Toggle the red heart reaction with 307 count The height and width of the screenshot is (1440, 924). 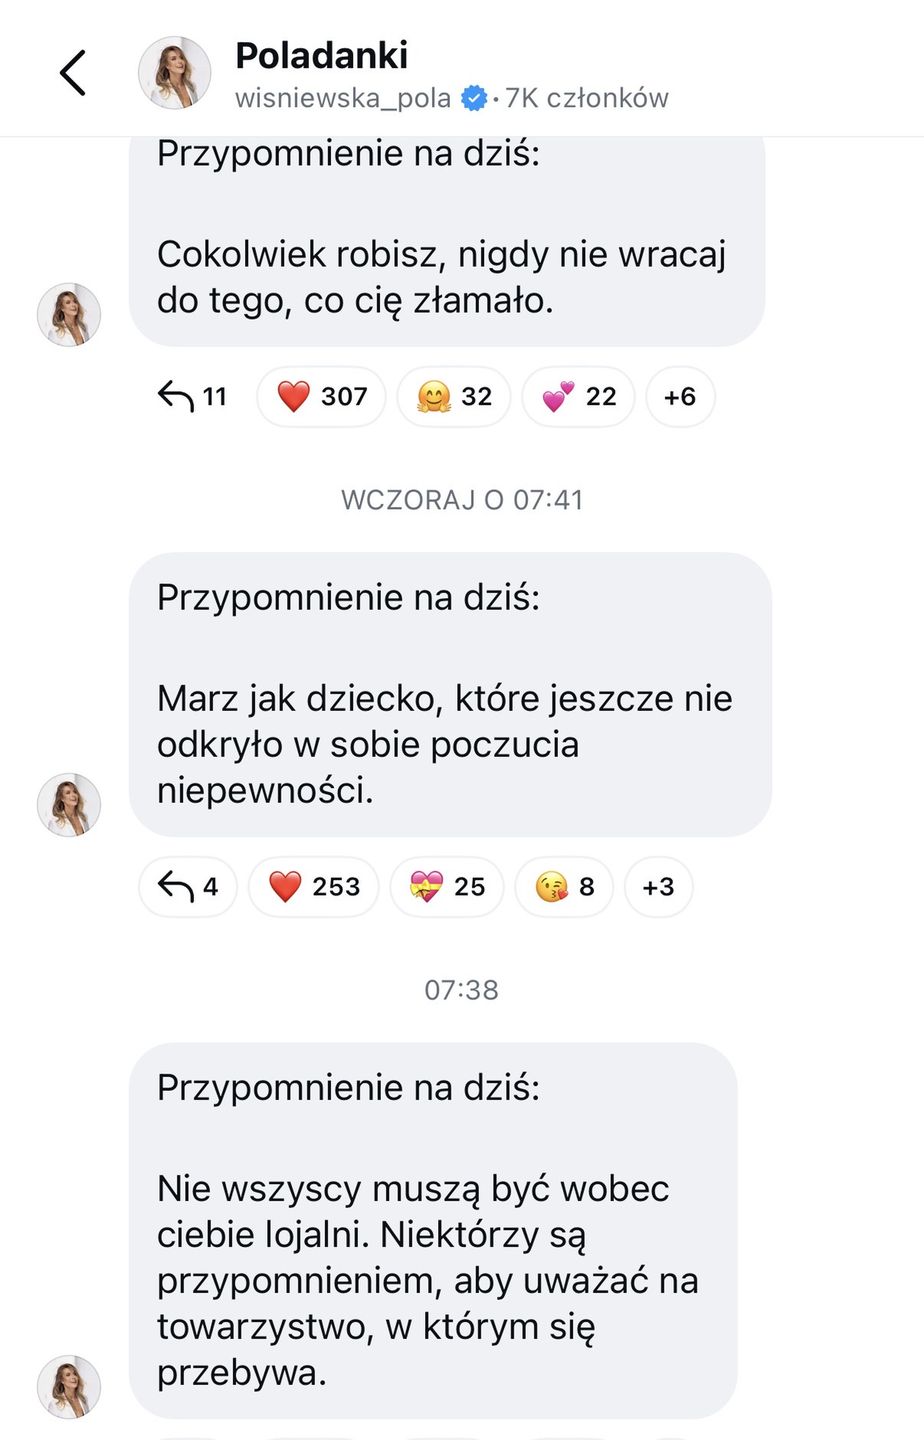click(321, 396)
